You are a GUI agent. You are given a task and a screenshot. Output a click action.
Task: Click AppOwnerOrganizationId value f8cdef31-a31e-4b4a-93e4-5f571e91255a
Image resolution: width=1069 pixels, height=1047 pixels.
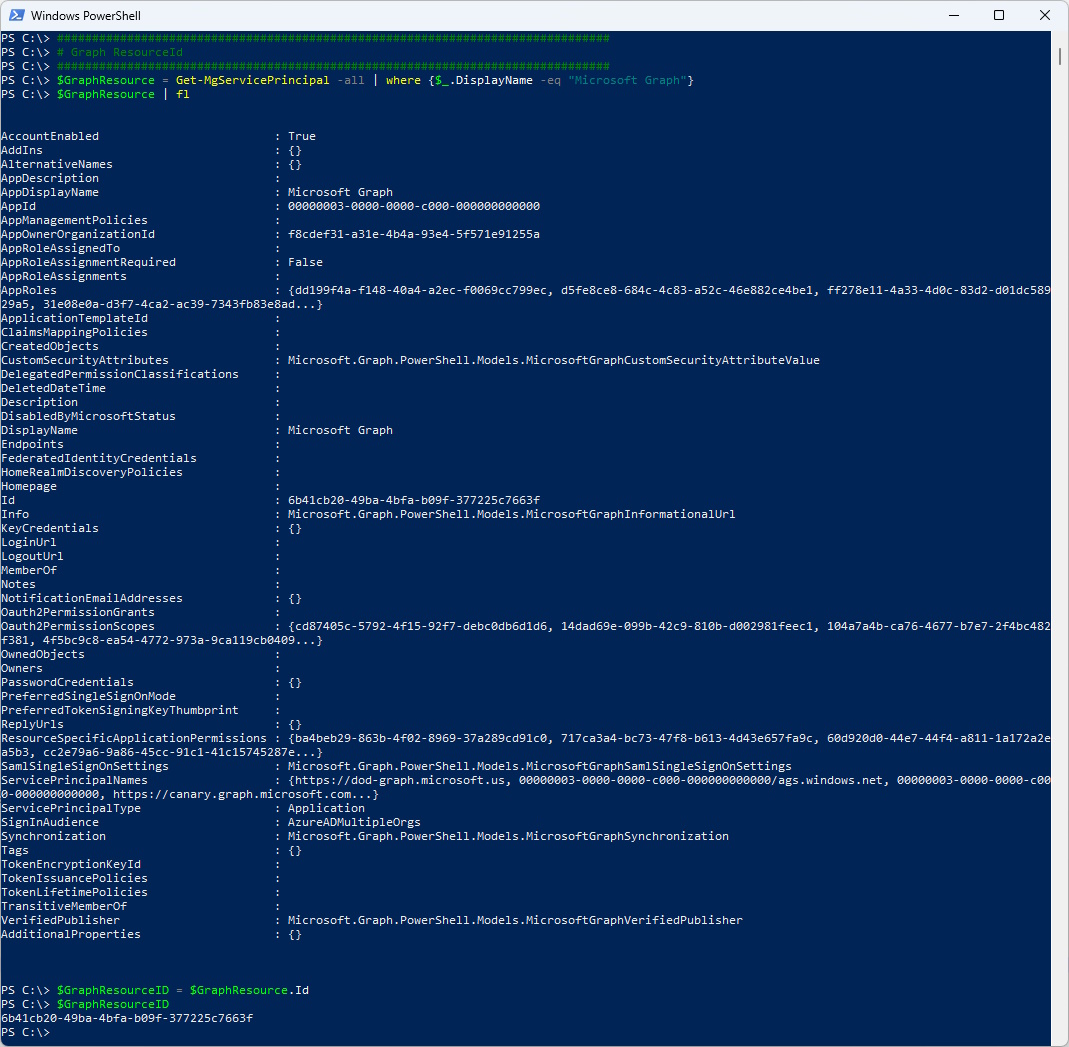coord(414,234)
